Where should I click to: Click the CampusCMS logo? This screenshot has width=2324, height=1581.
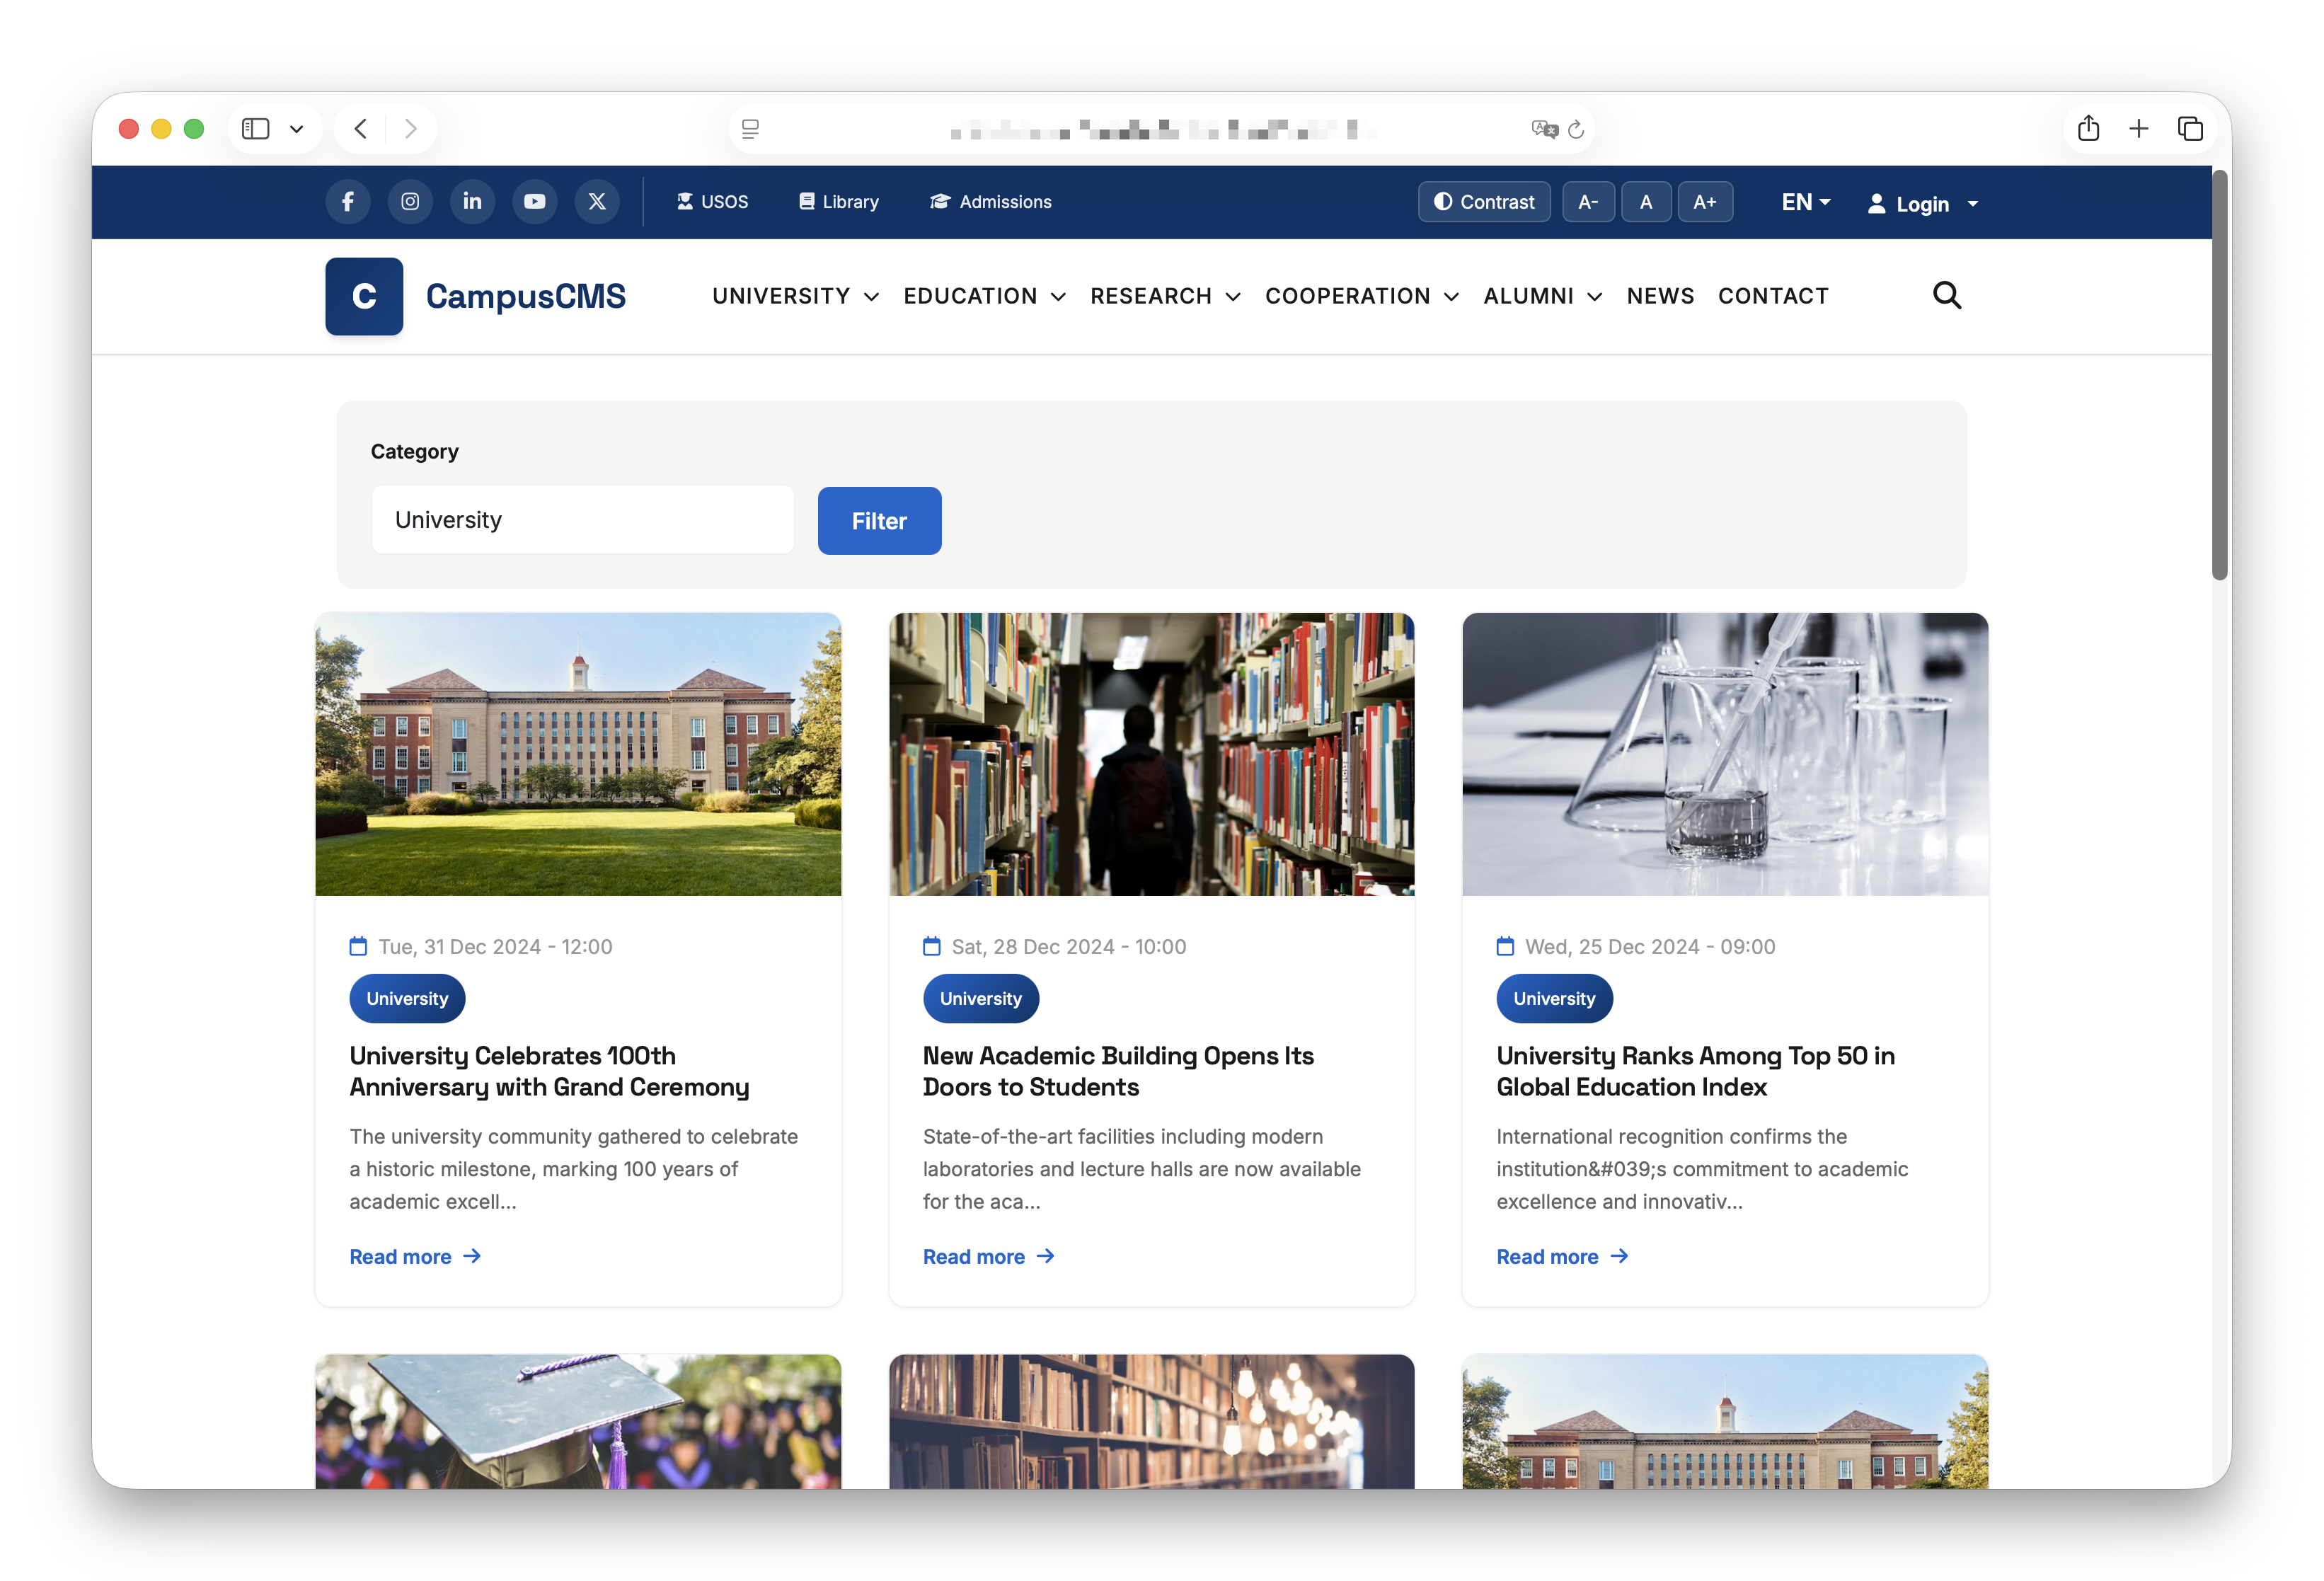click(x=476, y=296)
